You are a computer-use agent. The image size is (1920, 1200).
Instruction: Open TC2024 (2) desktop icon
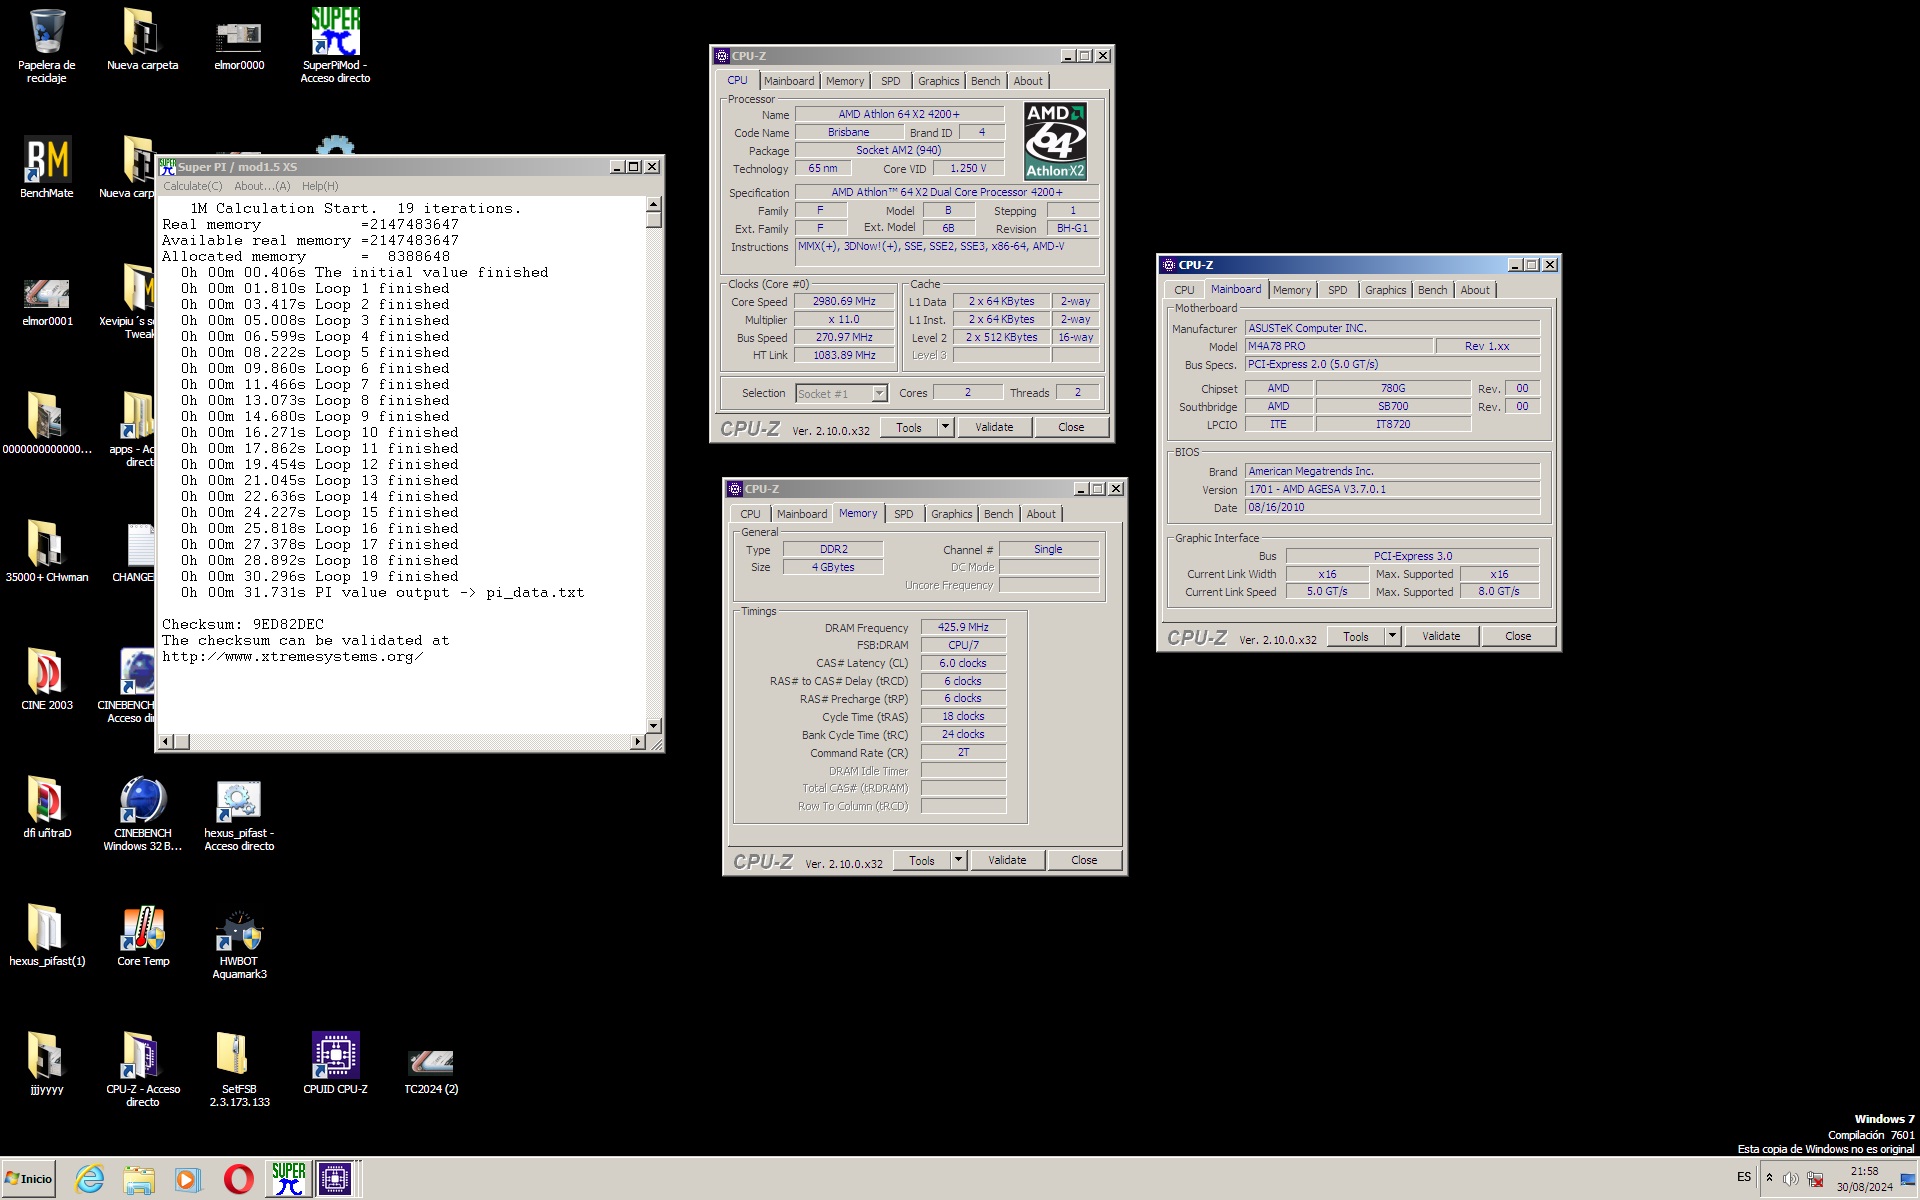click(x=431, y=1069)
